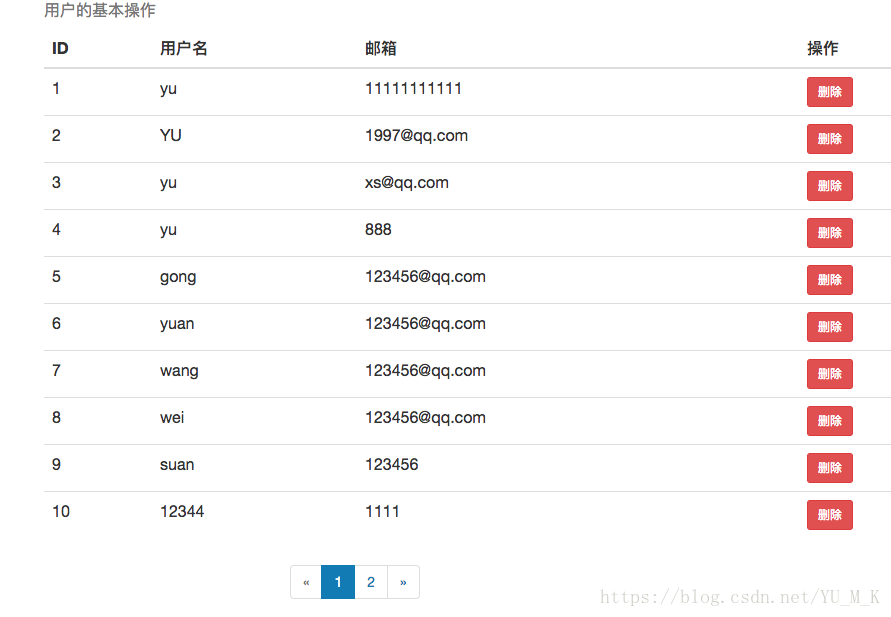Click username suan
Image resolution: width=891 pixels, height=617 pixels.
pos(177,465)
